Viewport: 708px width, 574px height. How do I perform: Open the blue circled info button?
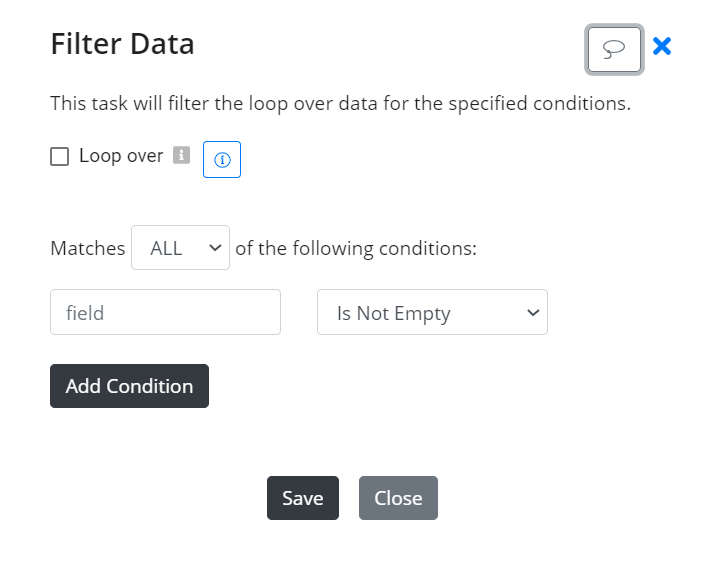click(222, 159)
